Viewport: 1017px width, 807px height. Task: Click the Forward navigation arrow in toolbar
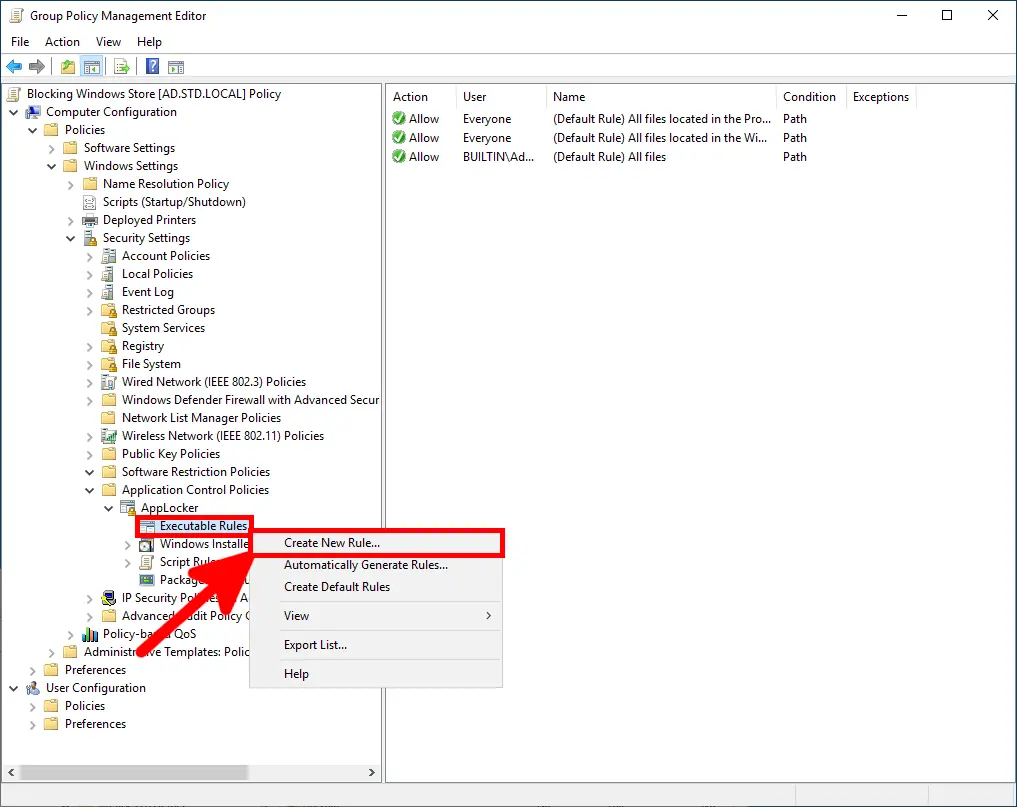pos(35,66)
